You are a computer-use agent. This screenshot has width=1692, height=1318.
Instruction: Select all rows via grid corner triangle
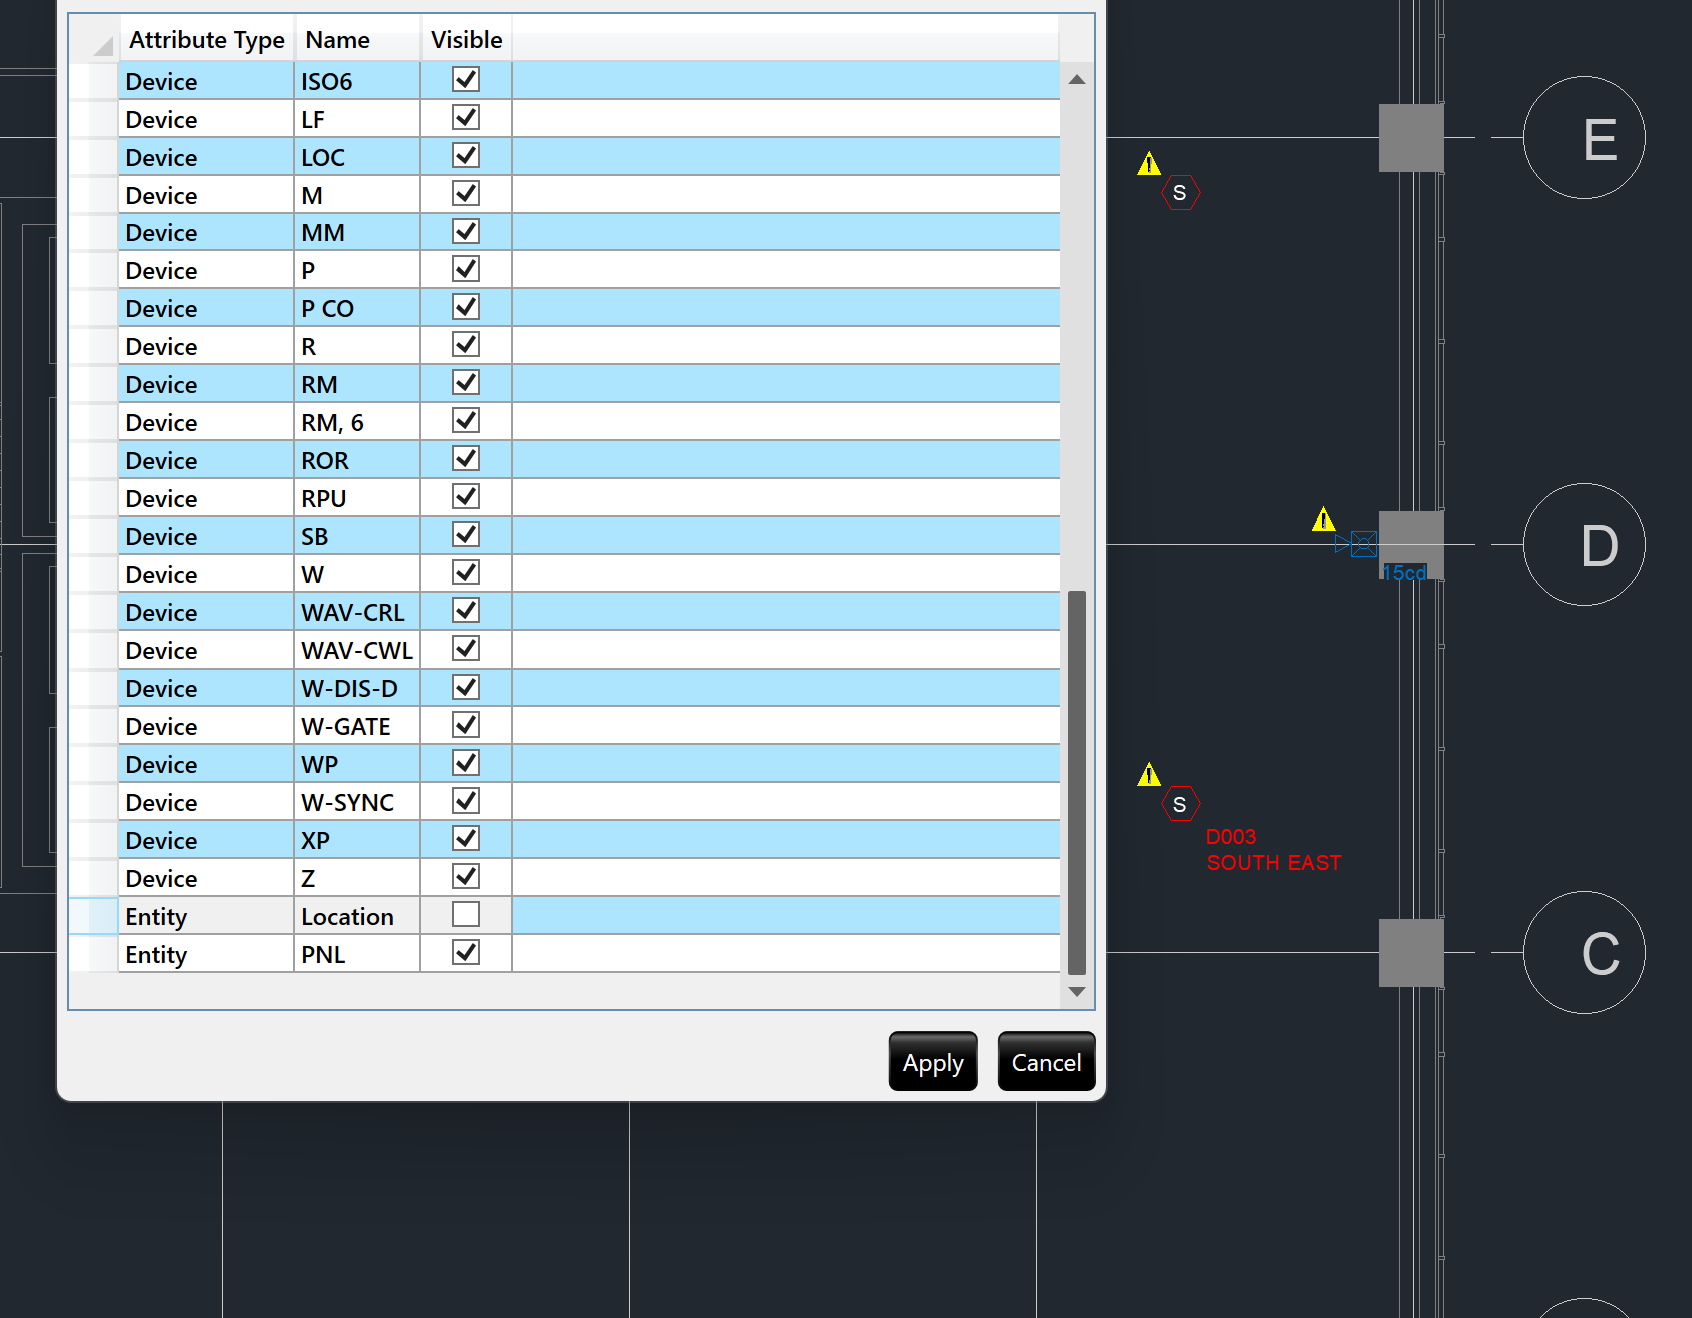[x=102, y=45]
